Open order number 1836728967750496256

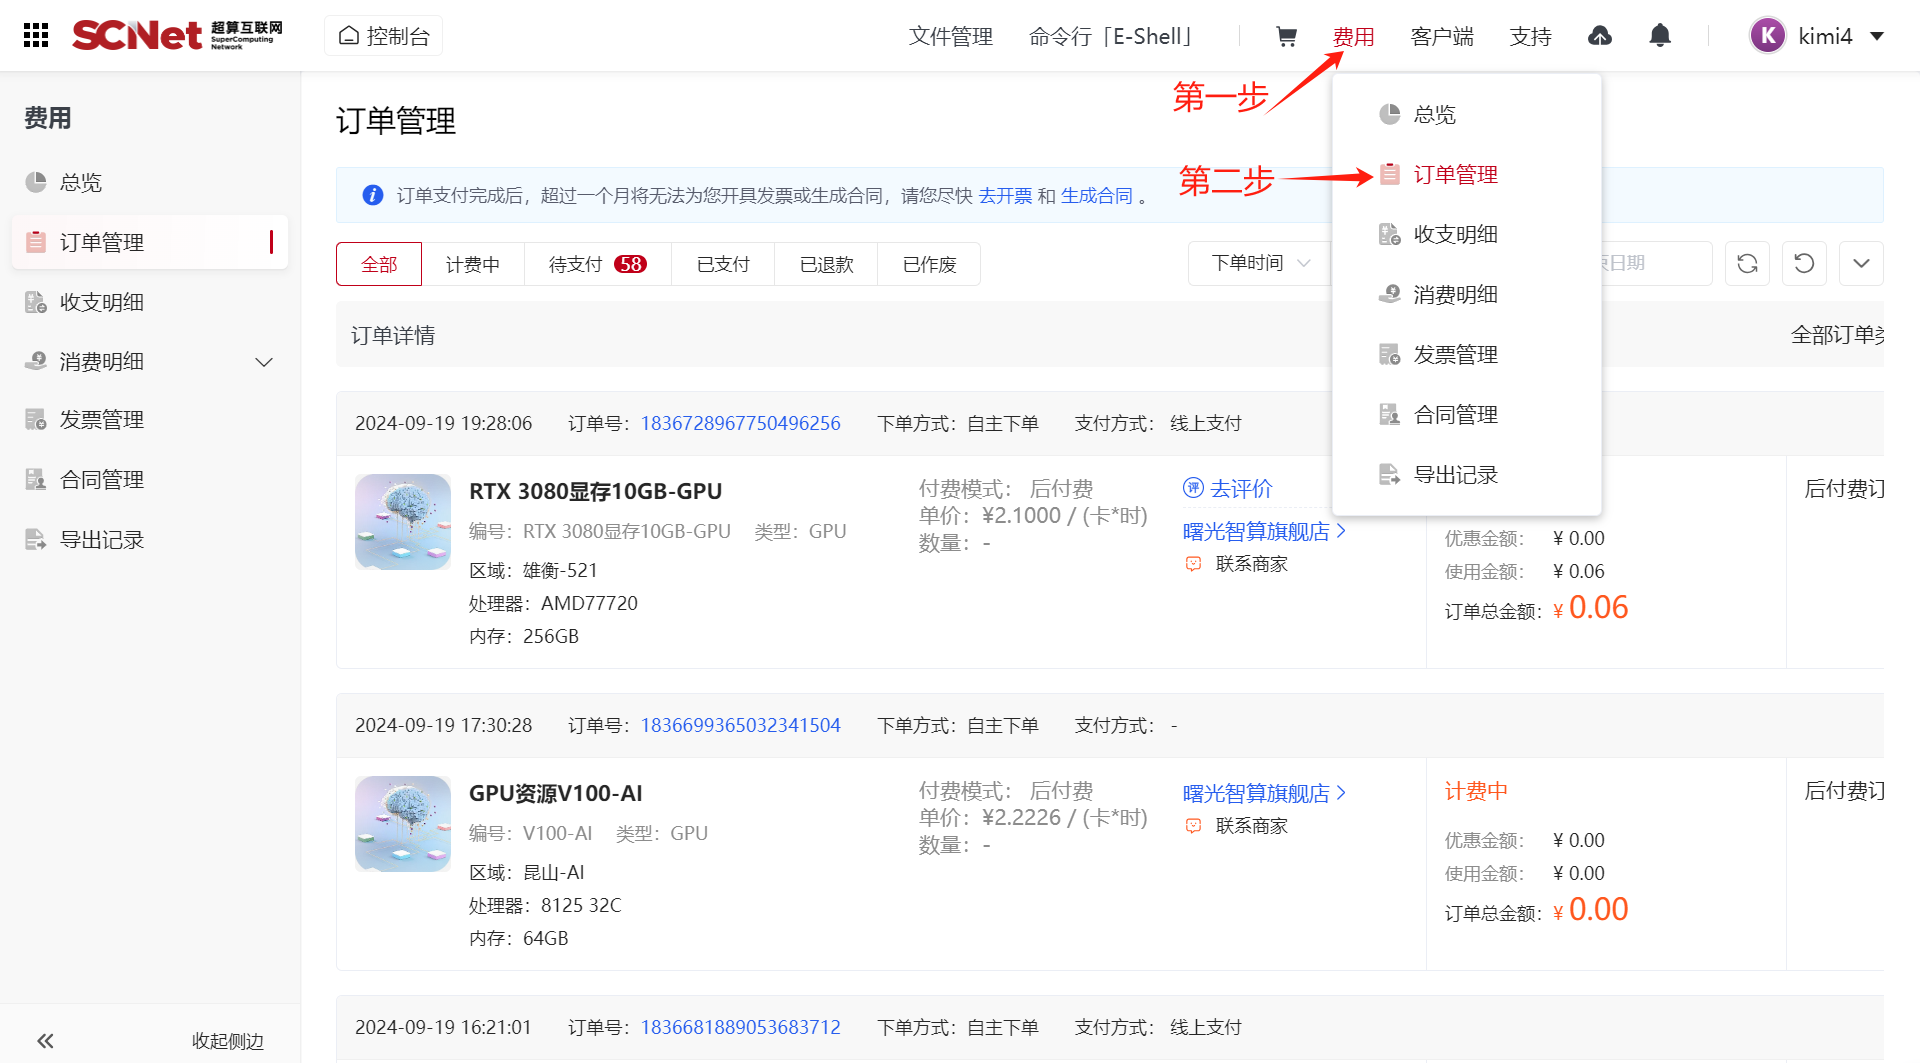pos(740,423)
